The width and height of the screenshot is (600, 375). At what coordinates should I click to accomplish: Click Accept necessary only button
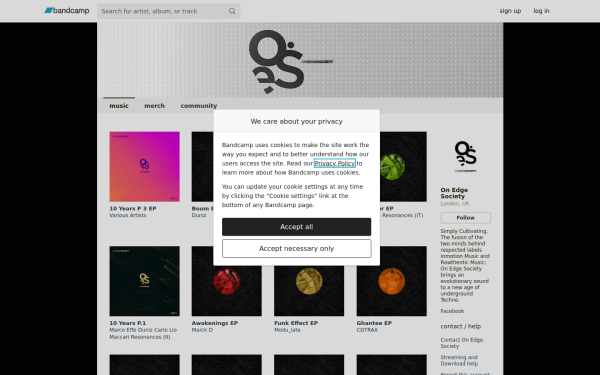click(297, 249)
